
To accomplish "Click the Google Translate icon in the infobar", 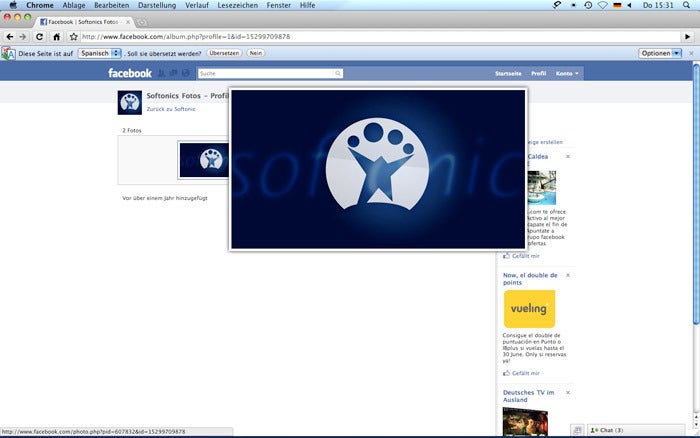I will click(x=8, y=54).
